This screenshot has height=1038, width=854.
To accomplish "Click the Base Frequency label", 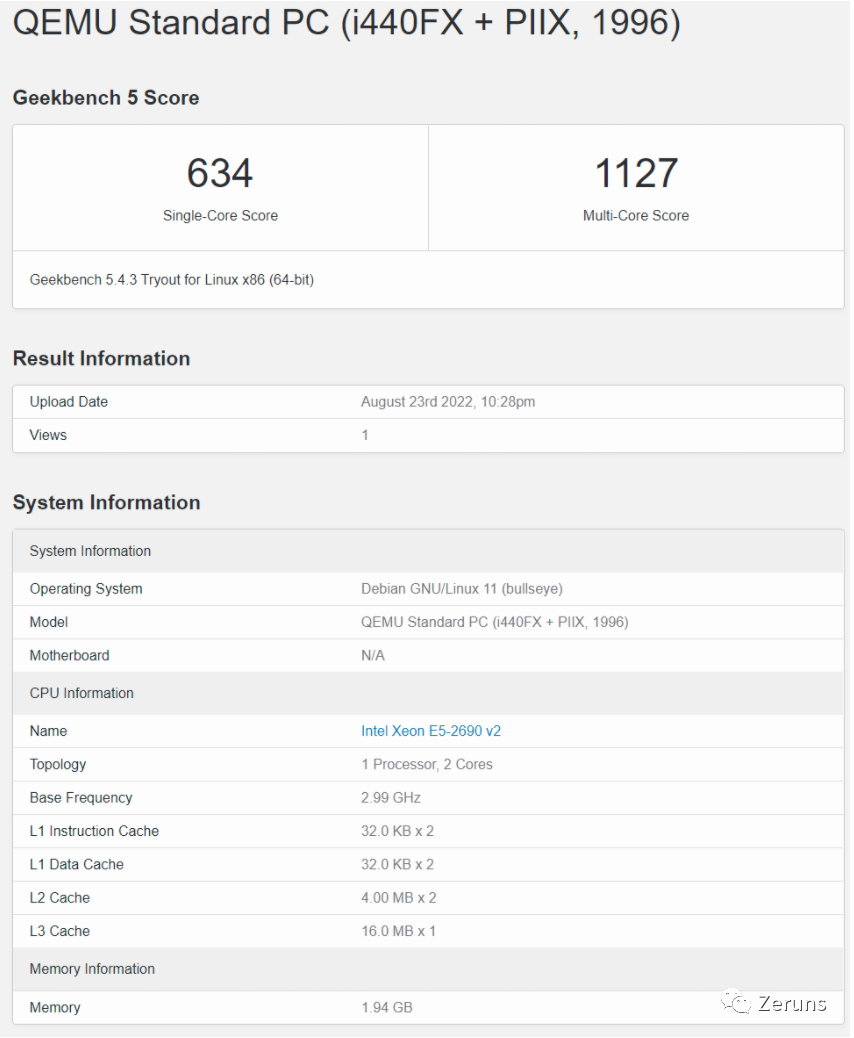I will pos(81,798).
